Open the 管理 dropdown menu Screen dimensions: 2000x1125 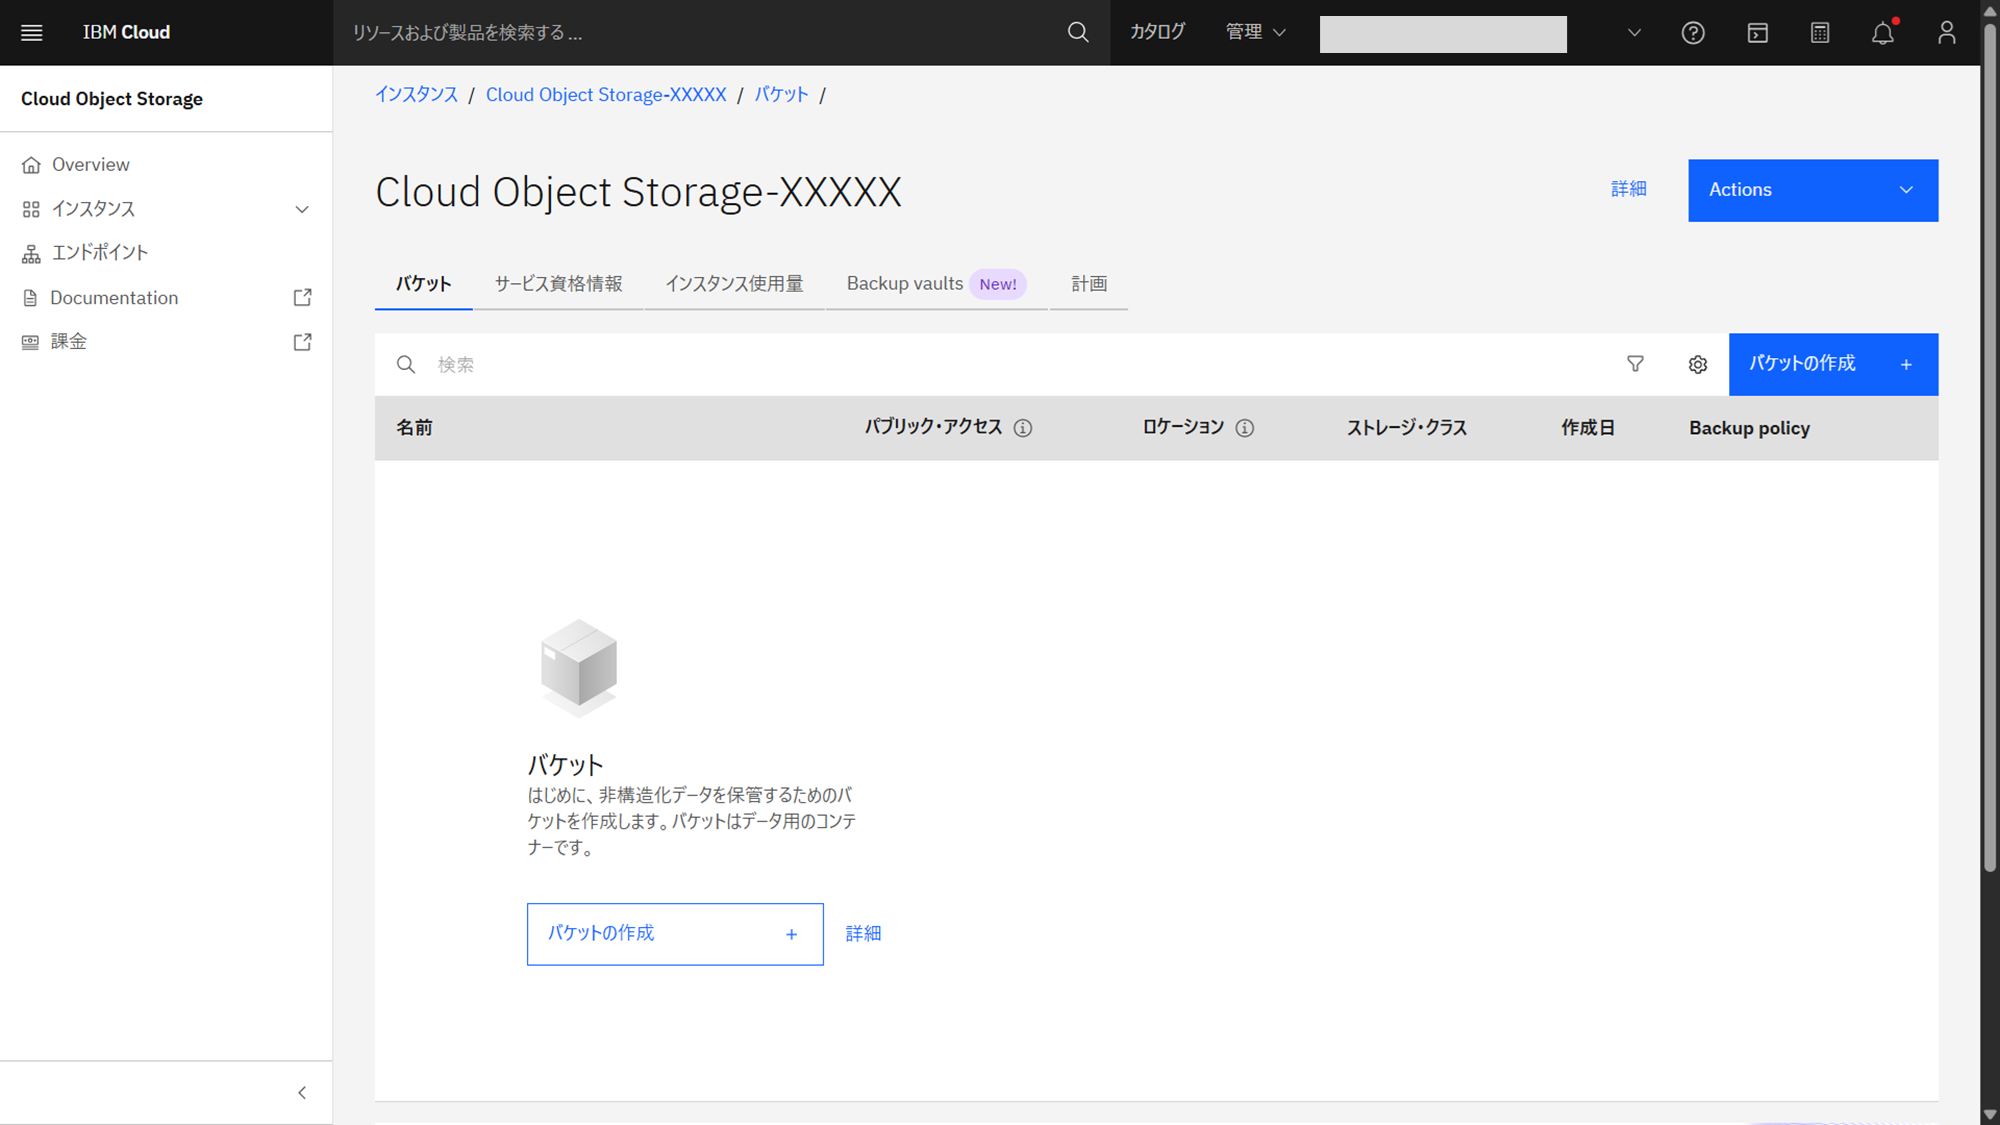point(1255,32)
